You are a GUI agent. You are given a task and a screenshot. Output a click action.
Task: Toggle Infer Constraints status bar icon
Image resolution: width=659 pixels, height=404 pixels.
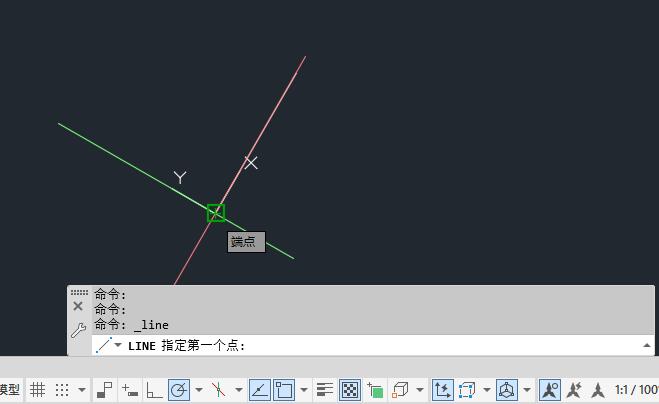coord(105,390)
